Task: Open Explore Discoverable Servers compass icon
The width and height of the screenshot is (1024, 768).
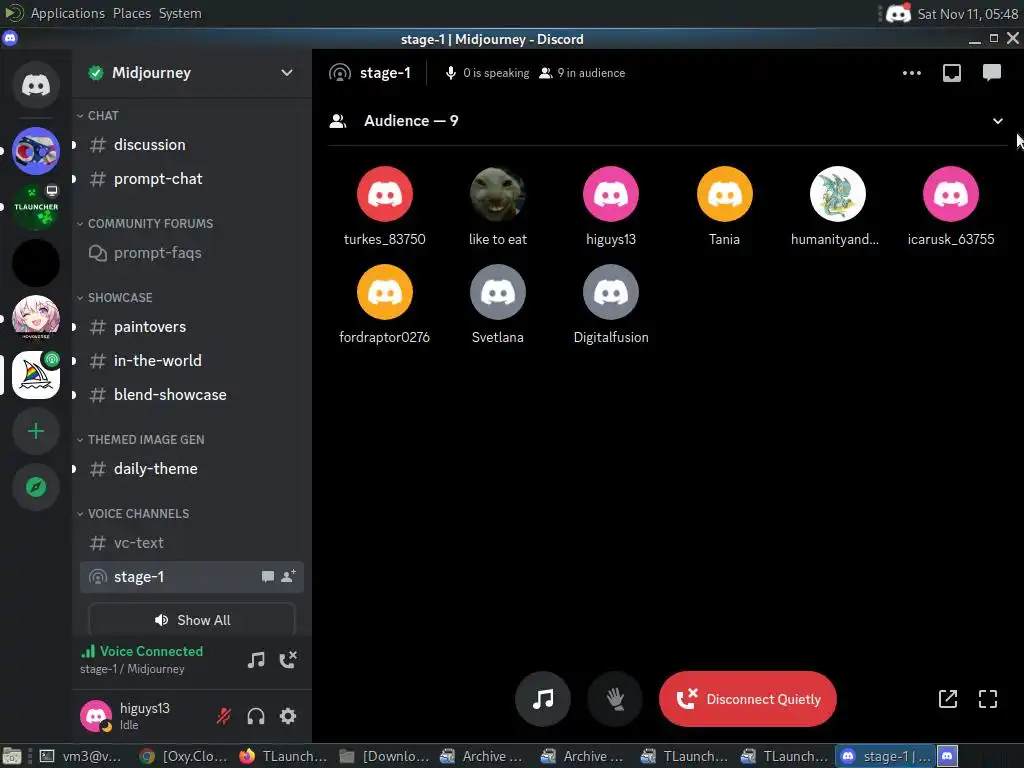Action: [x=36, y=487]
